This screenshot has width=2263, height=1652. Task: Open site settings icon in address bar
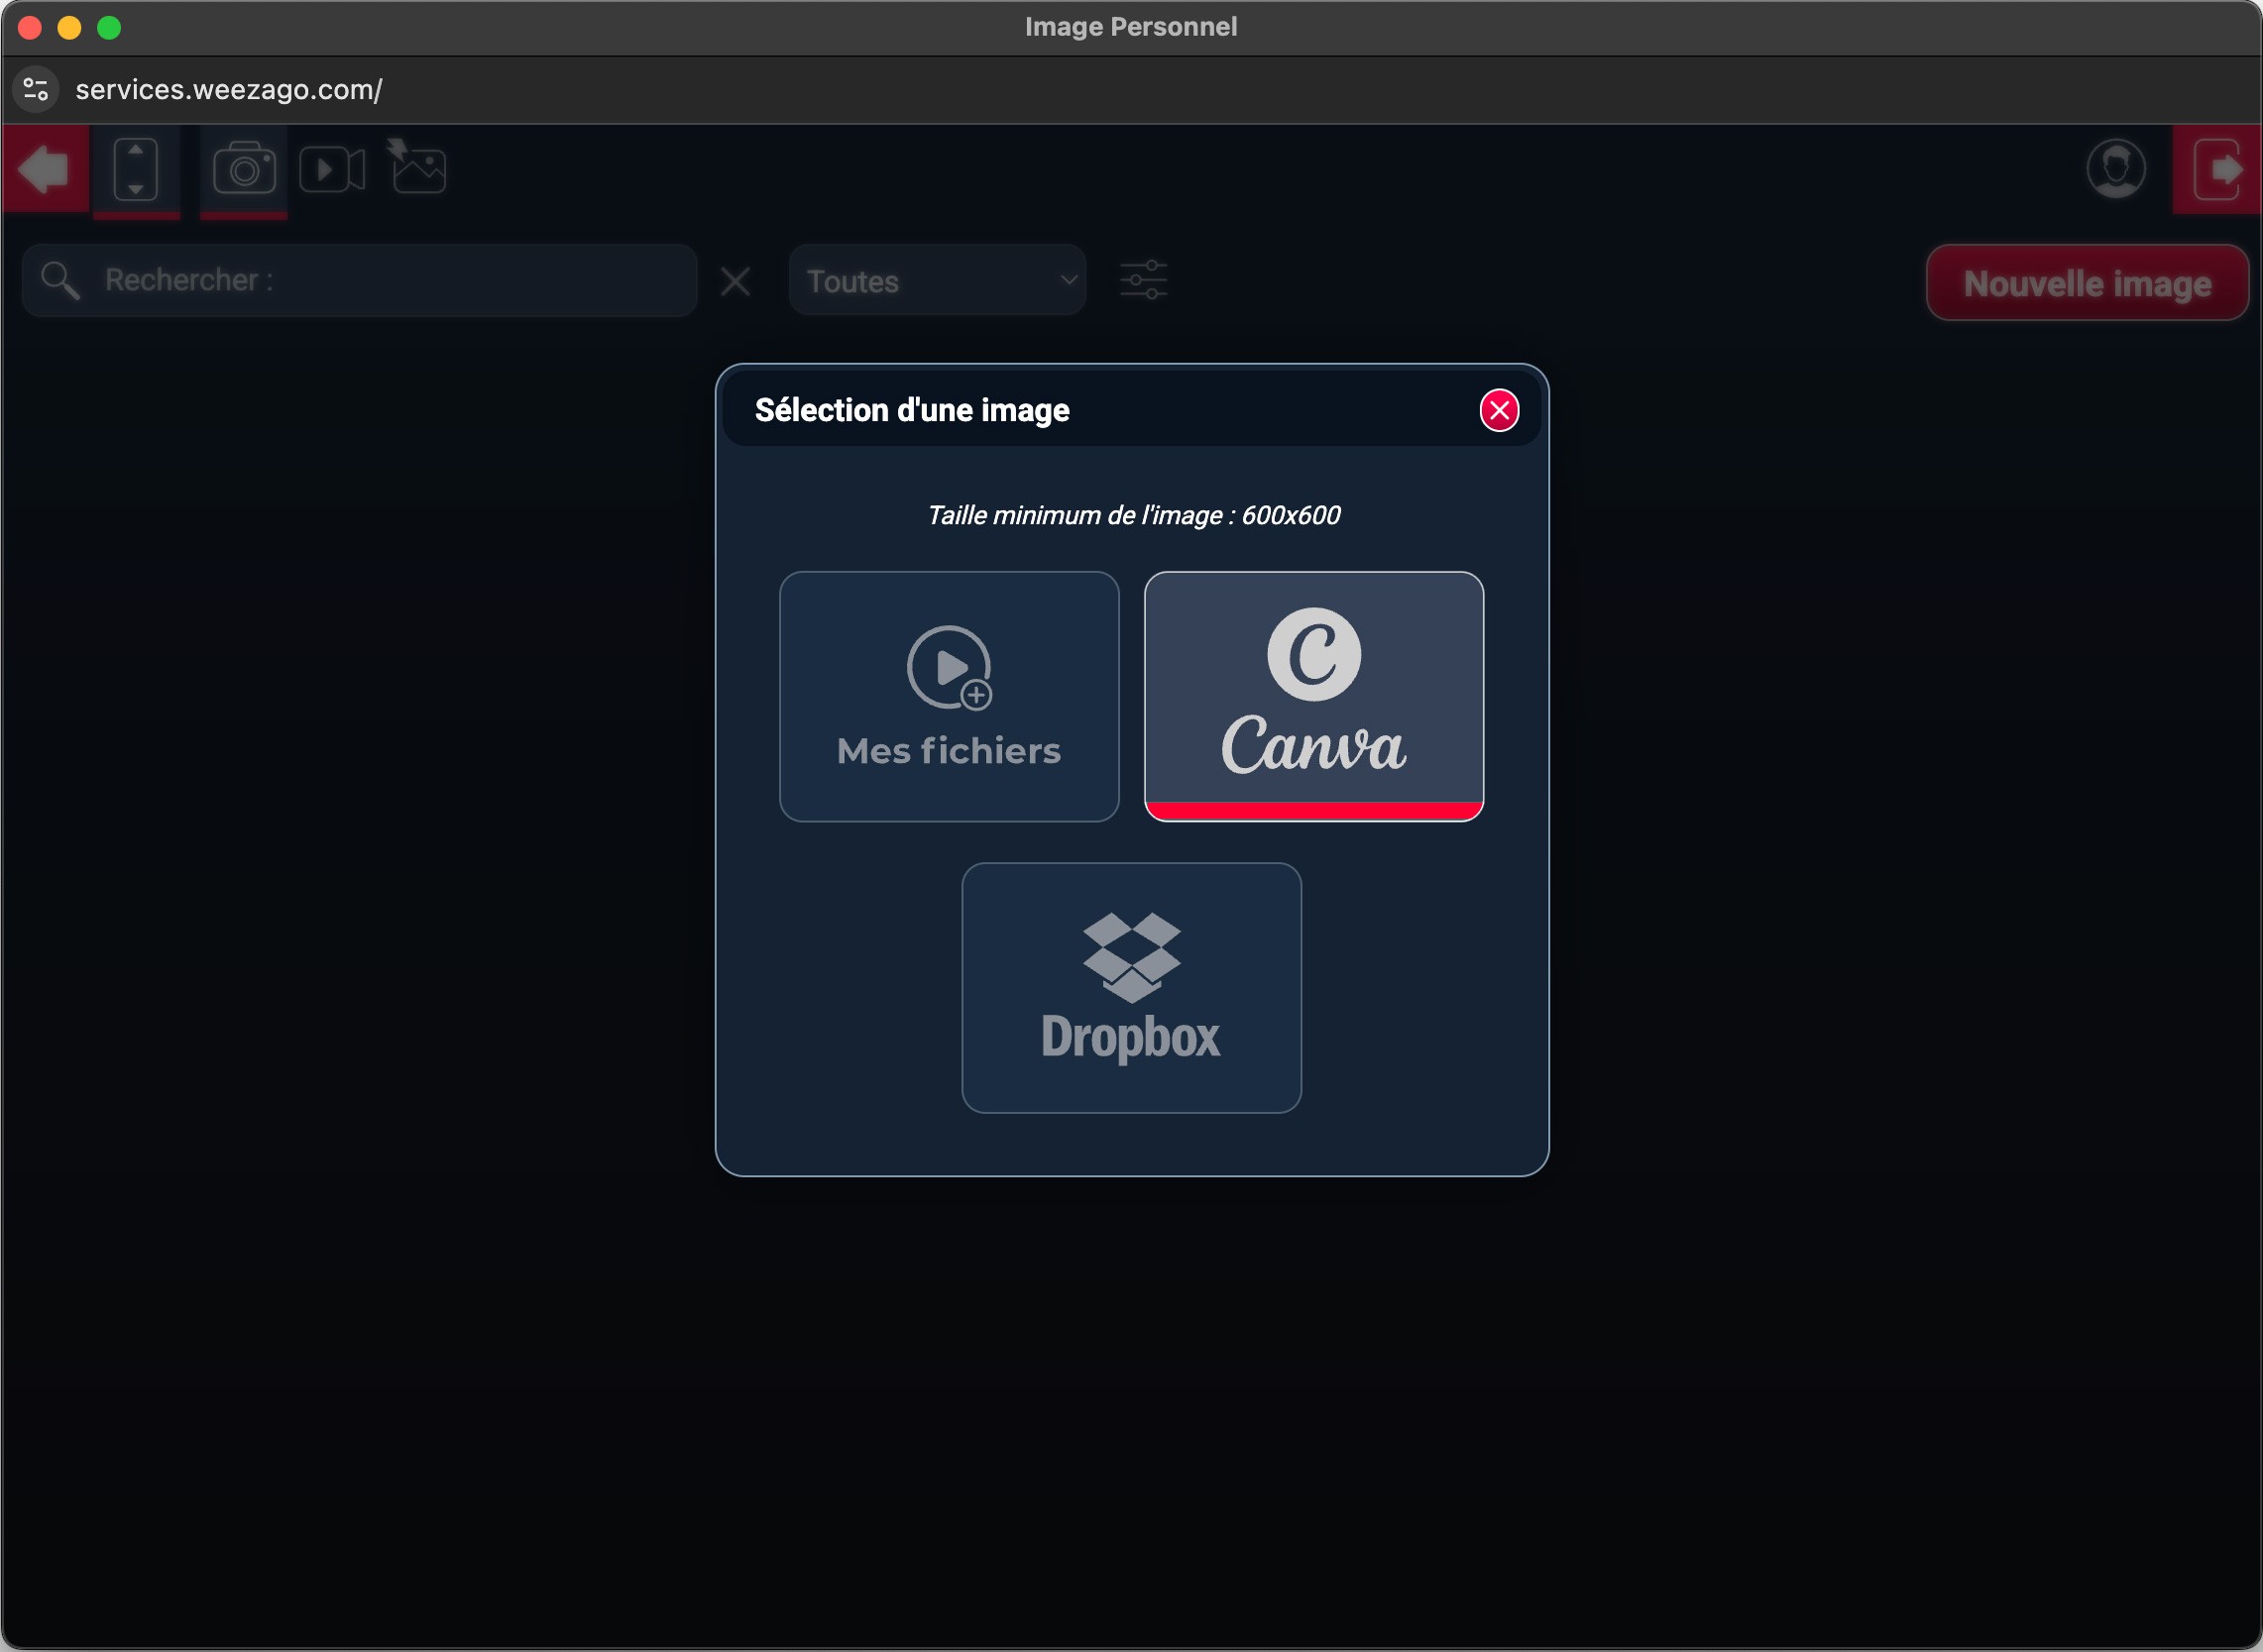tap(36, 89)
